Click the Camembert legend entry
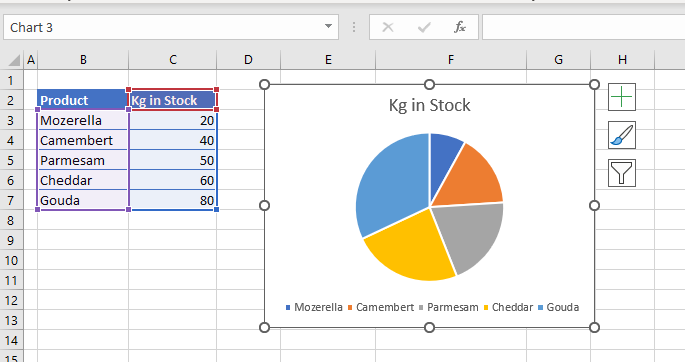685x362 pixels. [x=381, y=307]
